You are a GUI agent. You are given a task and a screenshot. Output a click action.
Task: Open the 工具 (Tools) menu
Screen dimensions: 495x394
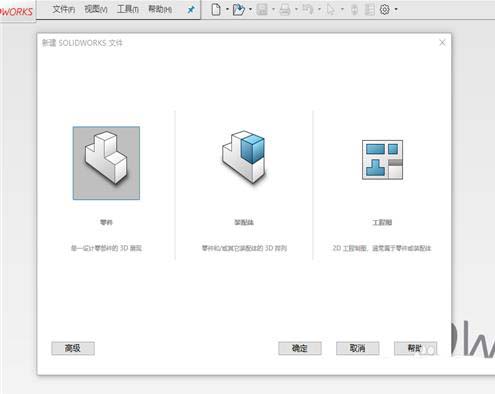tap(128, 9)
